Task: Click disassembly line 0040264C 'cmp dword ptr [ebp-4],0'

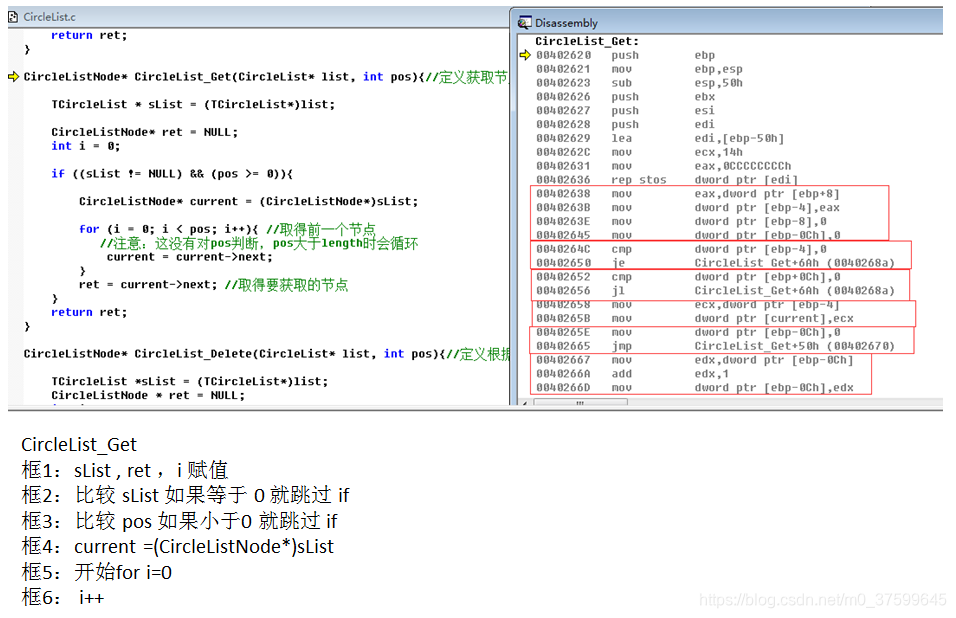Action: [x=681, y=249]
